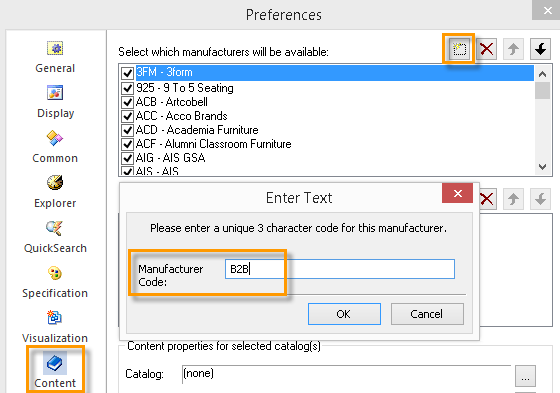
Task: Click into the Manufacturer Code text field
Action: tap(340, 269)
